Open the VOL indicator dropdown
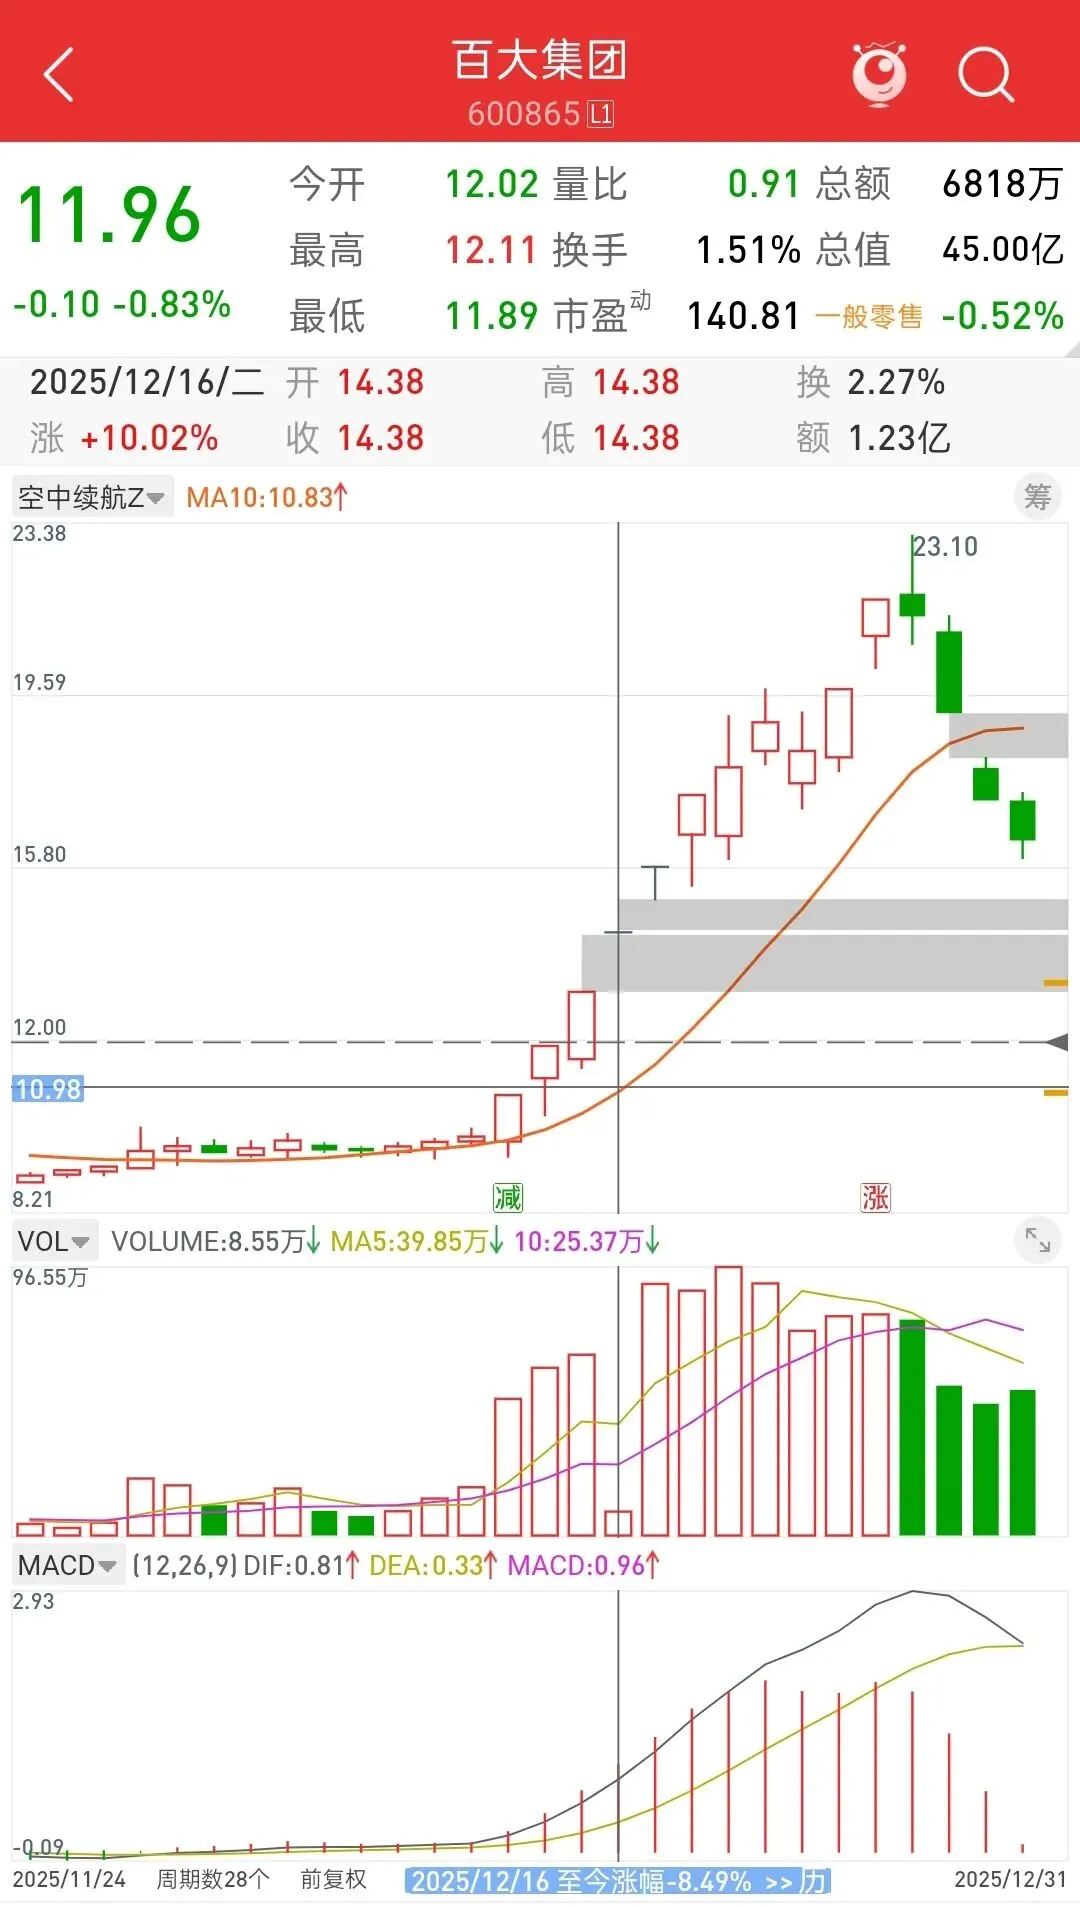The height and width of the screenshot is (1907, 1080). 55,1241
